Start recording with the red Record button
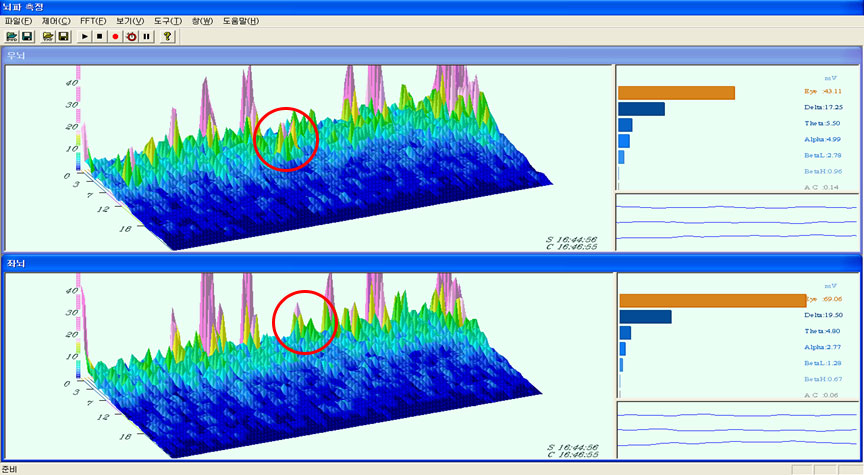Viewport: 864px width, 475px height. click(115, 36)
